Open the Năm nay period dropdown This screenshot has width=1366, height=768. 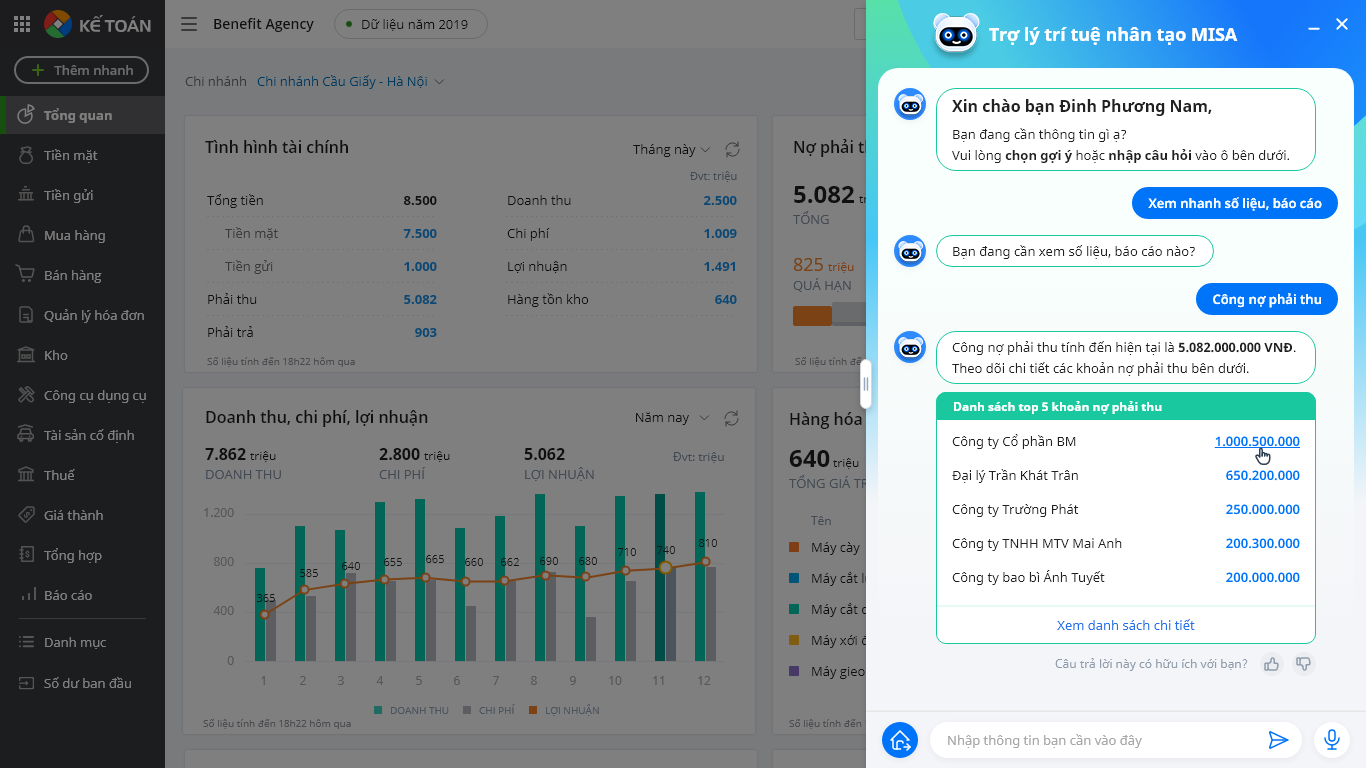(672, 418)
